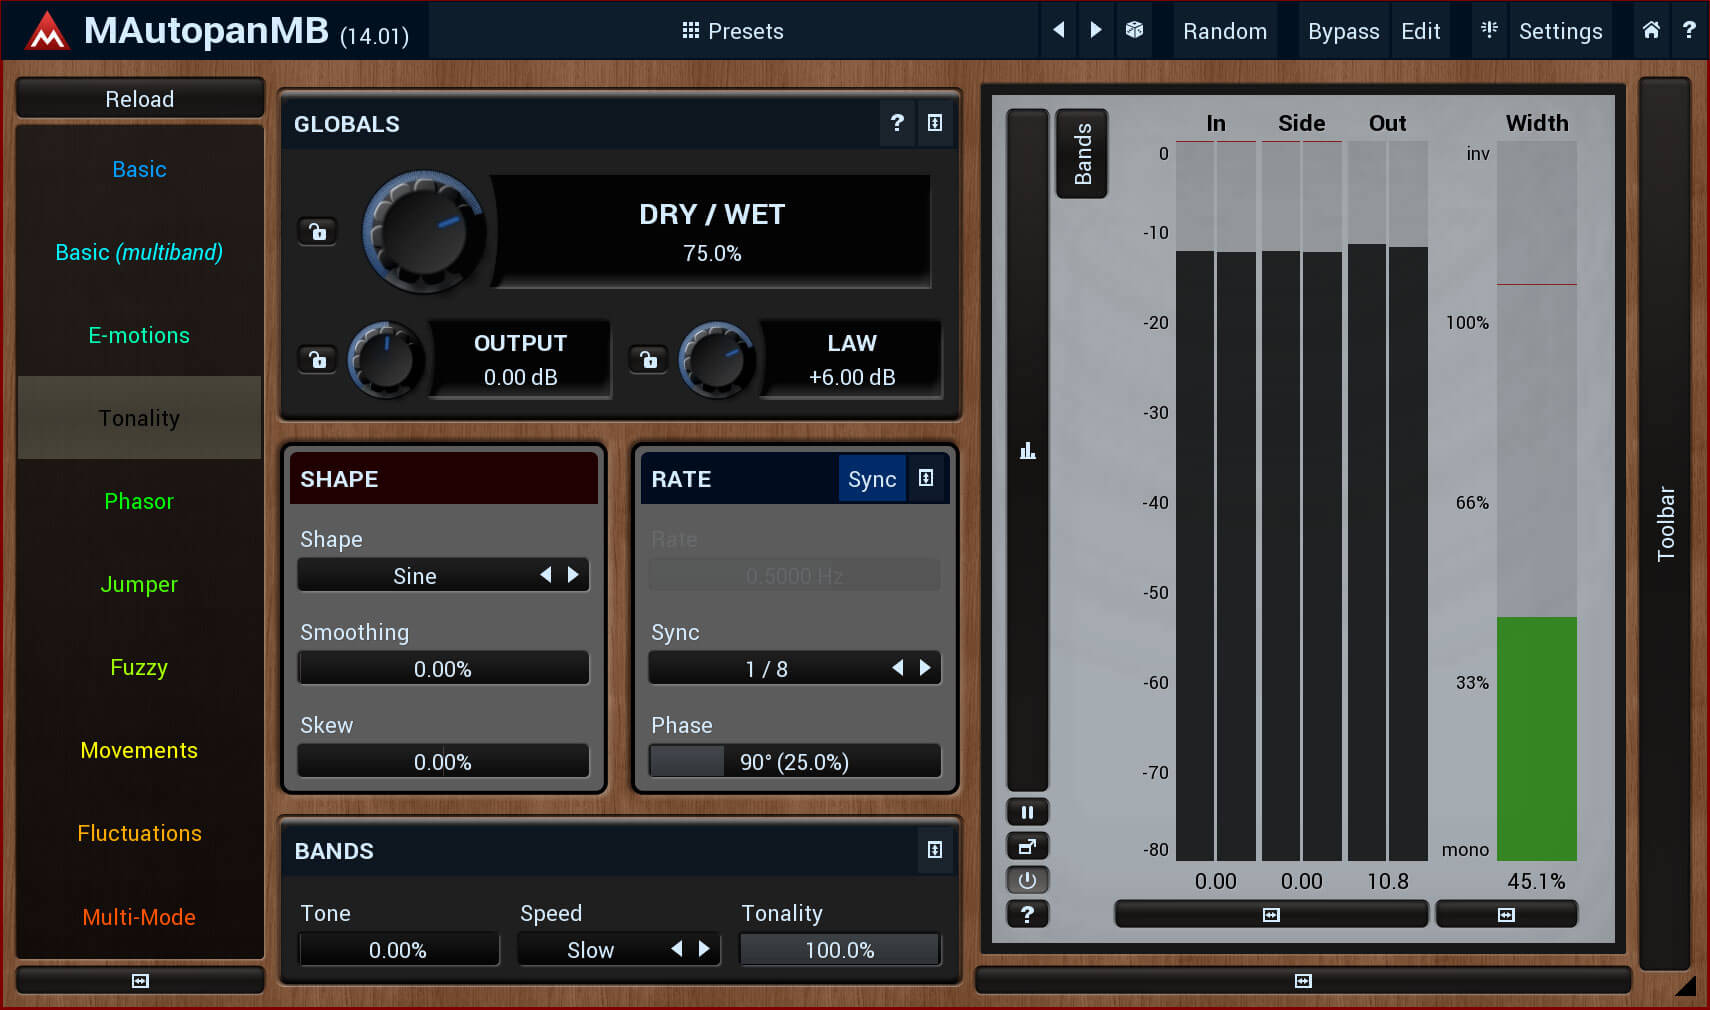Open Bands panel preset menu icon

tap(935, 850)
